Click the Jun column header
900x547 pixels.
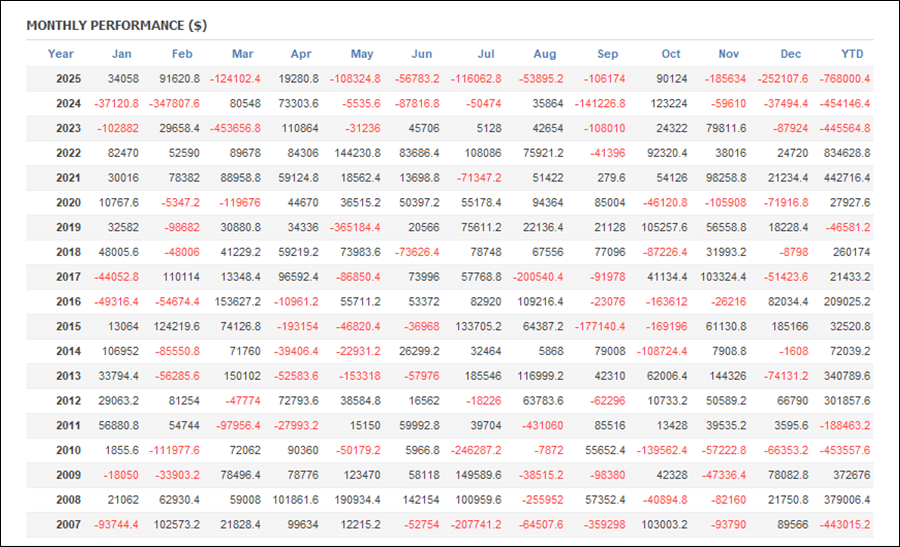pos(422,54)
